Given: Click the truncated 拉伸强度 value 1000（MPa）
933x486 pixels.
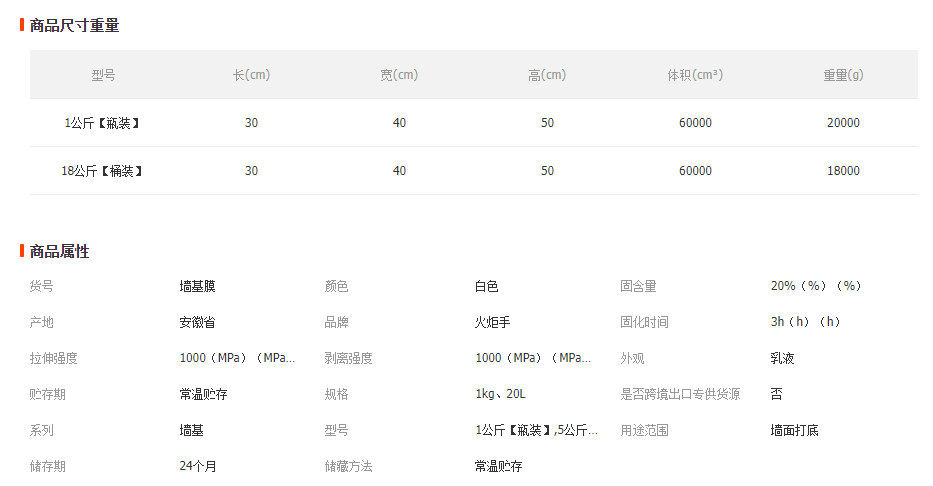Looking at the screenshot, I should click(237, 358).
